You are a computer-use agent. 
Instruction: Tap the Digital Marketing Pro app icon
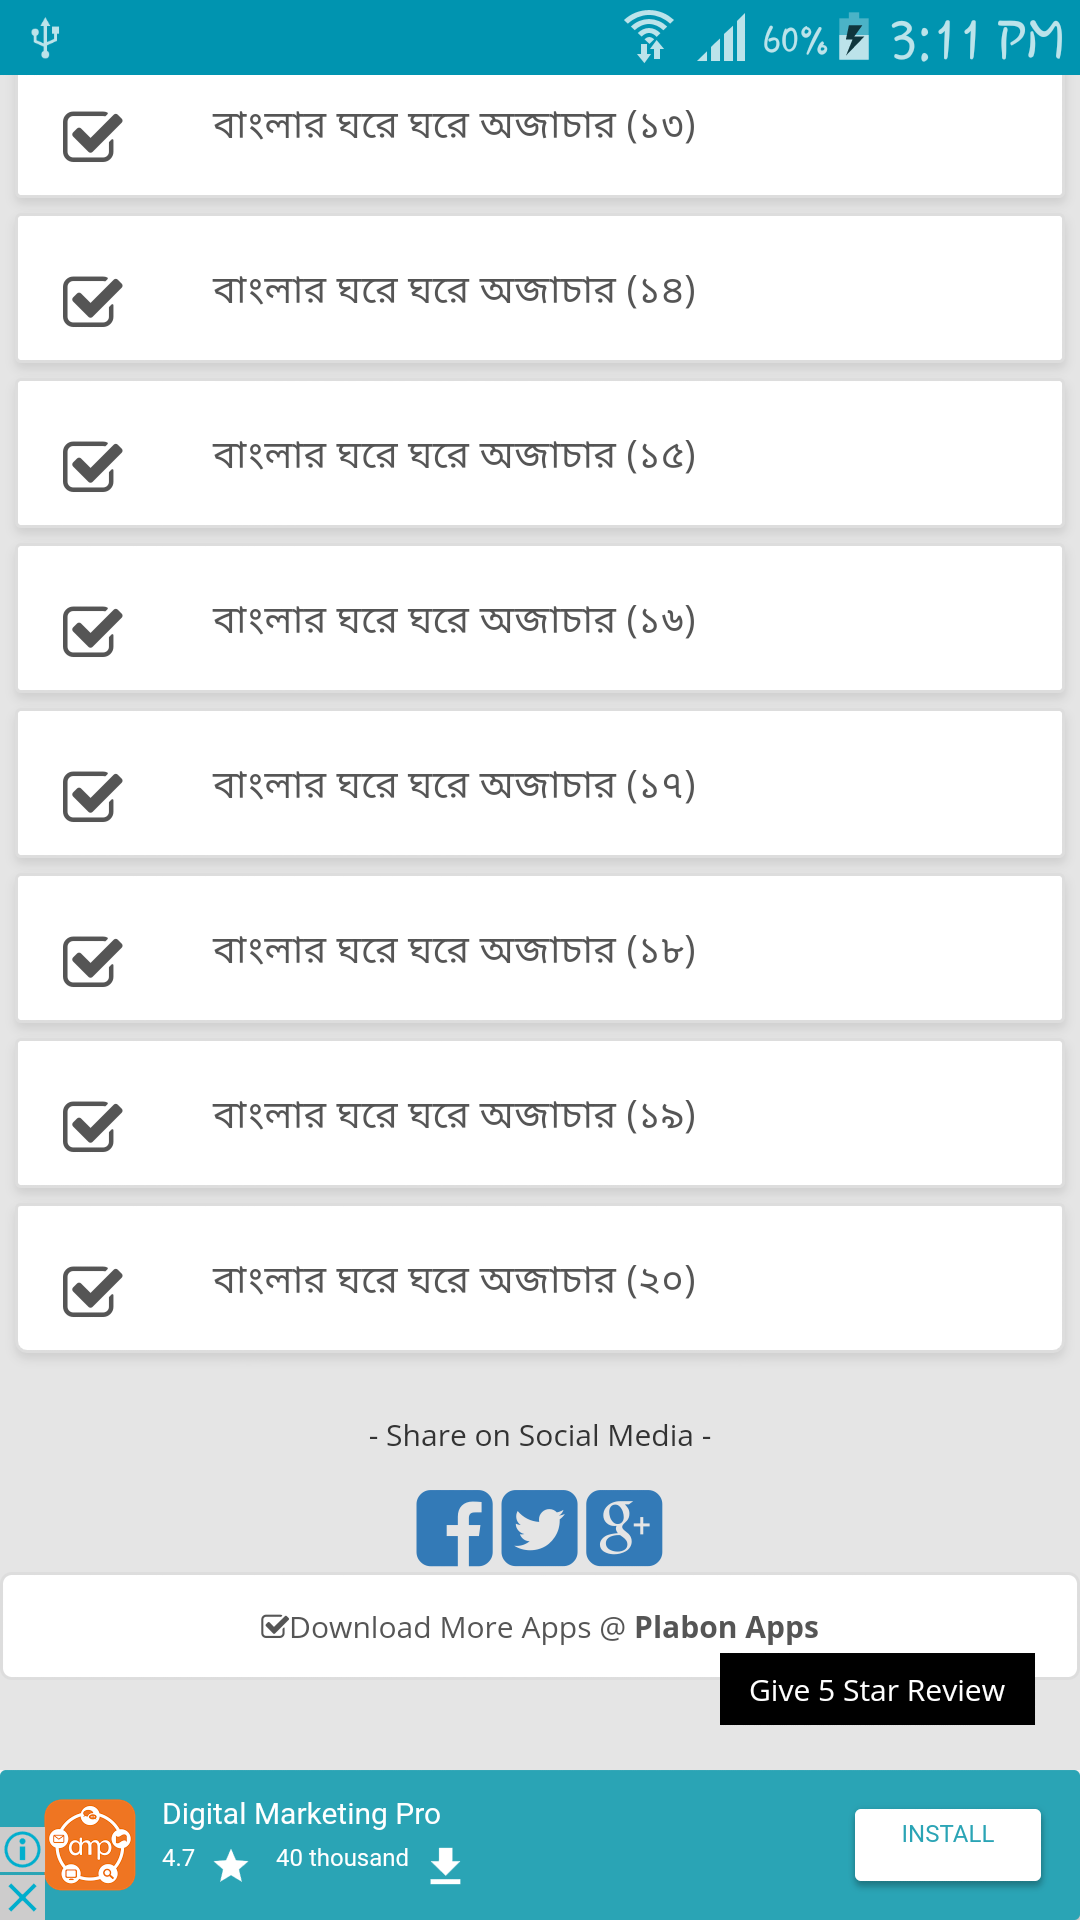click(x=90, y=1845)
